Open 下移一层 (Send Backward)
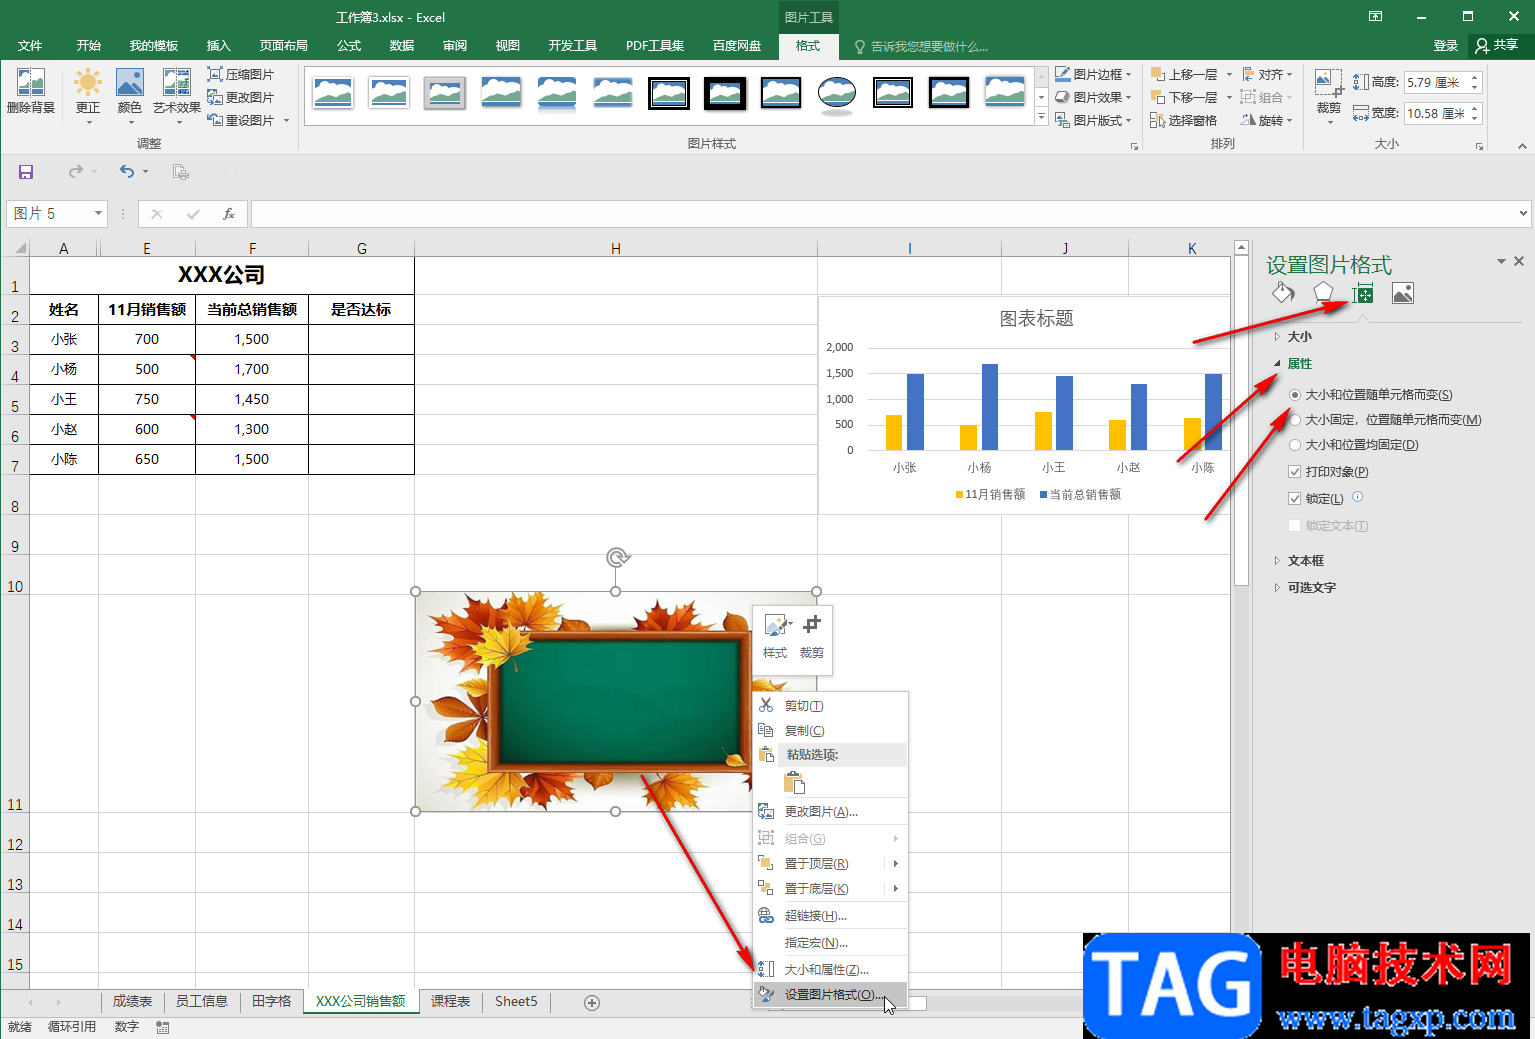This screenshot has width=1535, height=1039. click(1184, 97)
